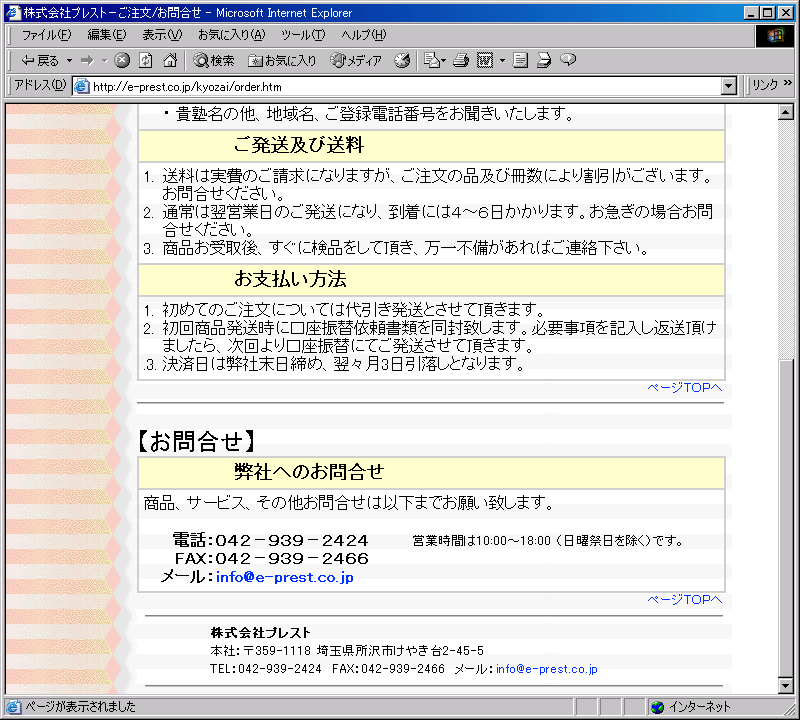Click the footer info@e-prest.co.jp link
The height and width of the screenshot is (720, 800).
[546, 669]
